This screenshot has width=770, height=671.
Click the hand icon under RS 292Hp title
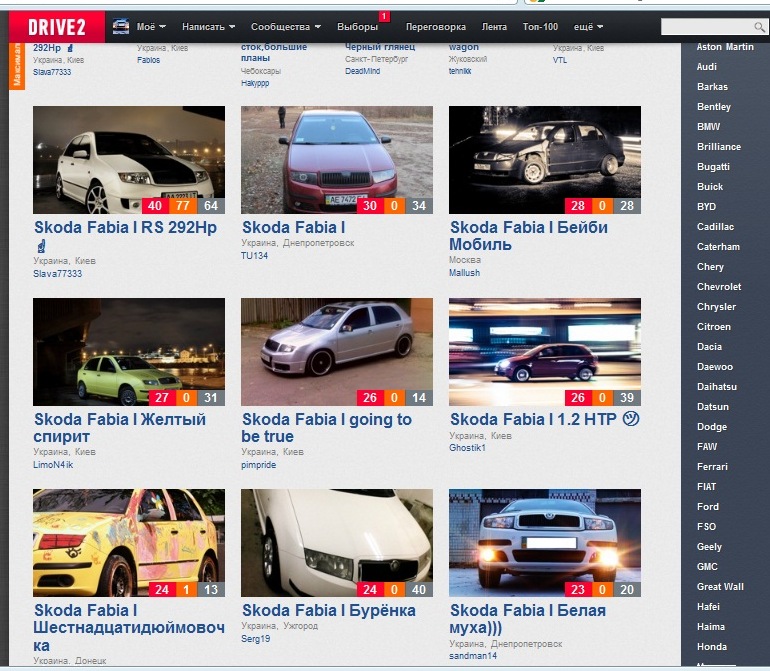click(42, 245)
